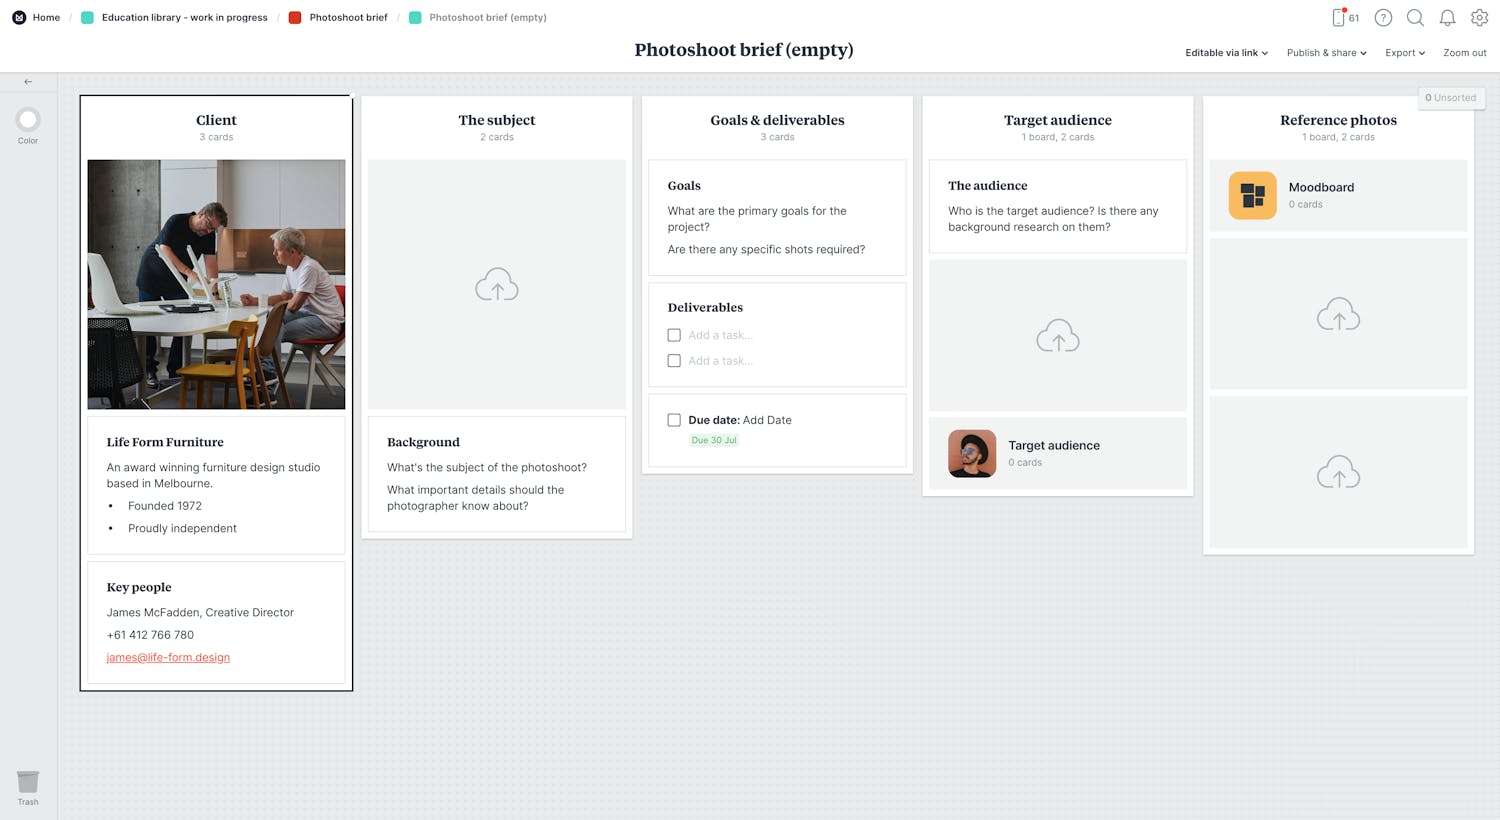Open the settings gear icon
Screen dimensions: 1500x820
pyautogui.click(x=1479, y=17)
